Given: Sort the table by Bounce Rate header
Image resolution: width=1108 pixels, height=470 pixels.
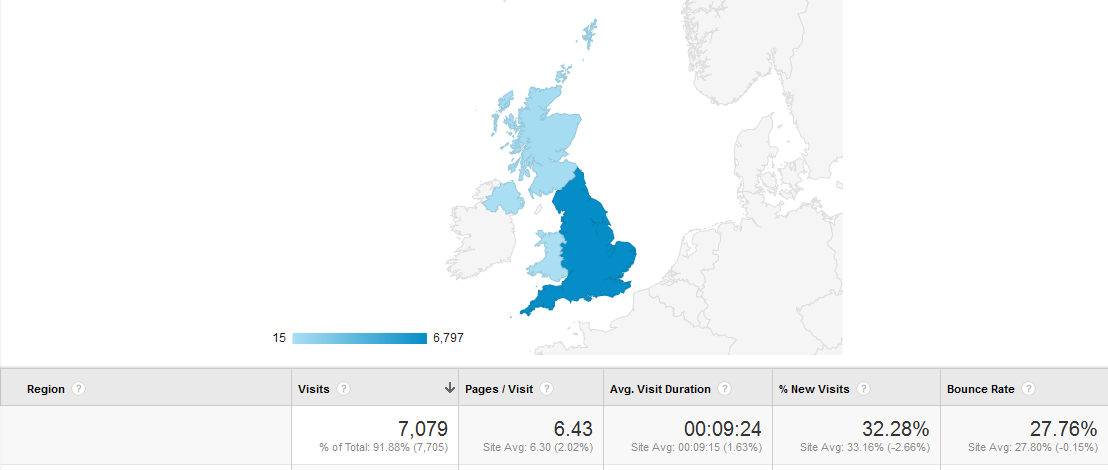Looking at the screenshot, I should pyautogui.click(x=981, y=389).
